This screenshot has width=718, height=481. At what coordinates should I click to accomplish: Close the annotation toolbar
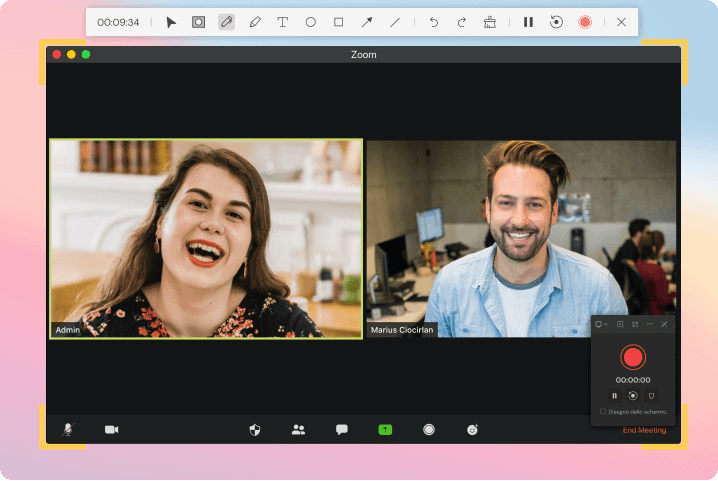[621, 22]
